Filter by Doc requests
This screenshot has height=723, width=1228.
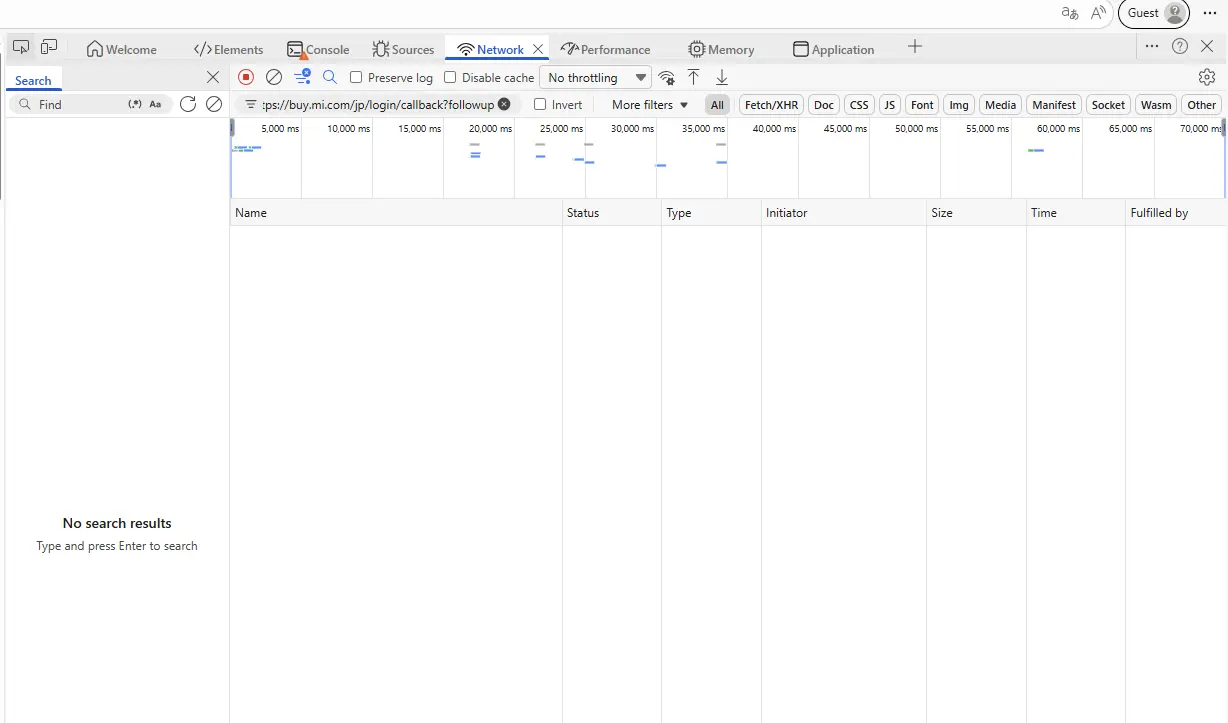pyautogui.click(x=824, y=104)
